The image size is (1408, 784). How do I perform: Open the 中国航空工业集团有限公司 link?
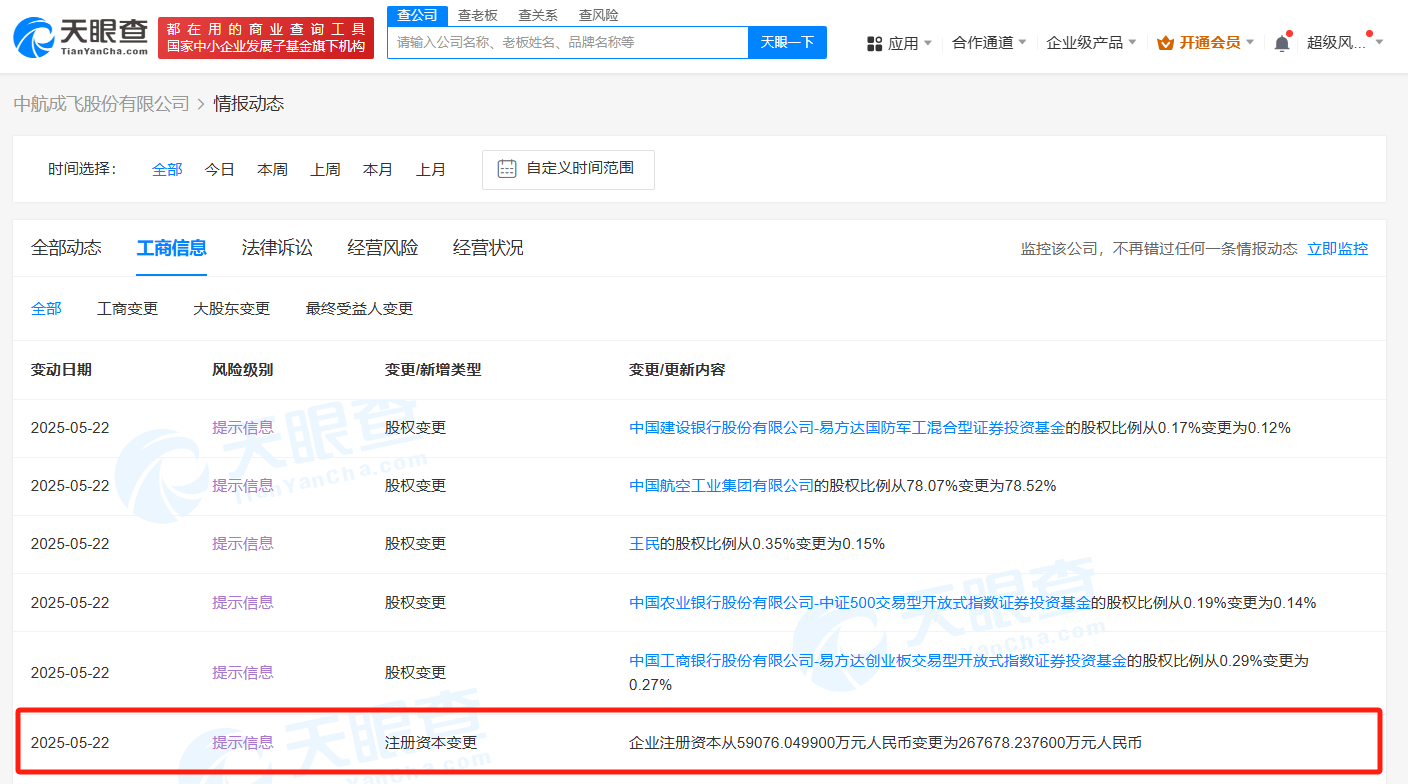[721, 486]
